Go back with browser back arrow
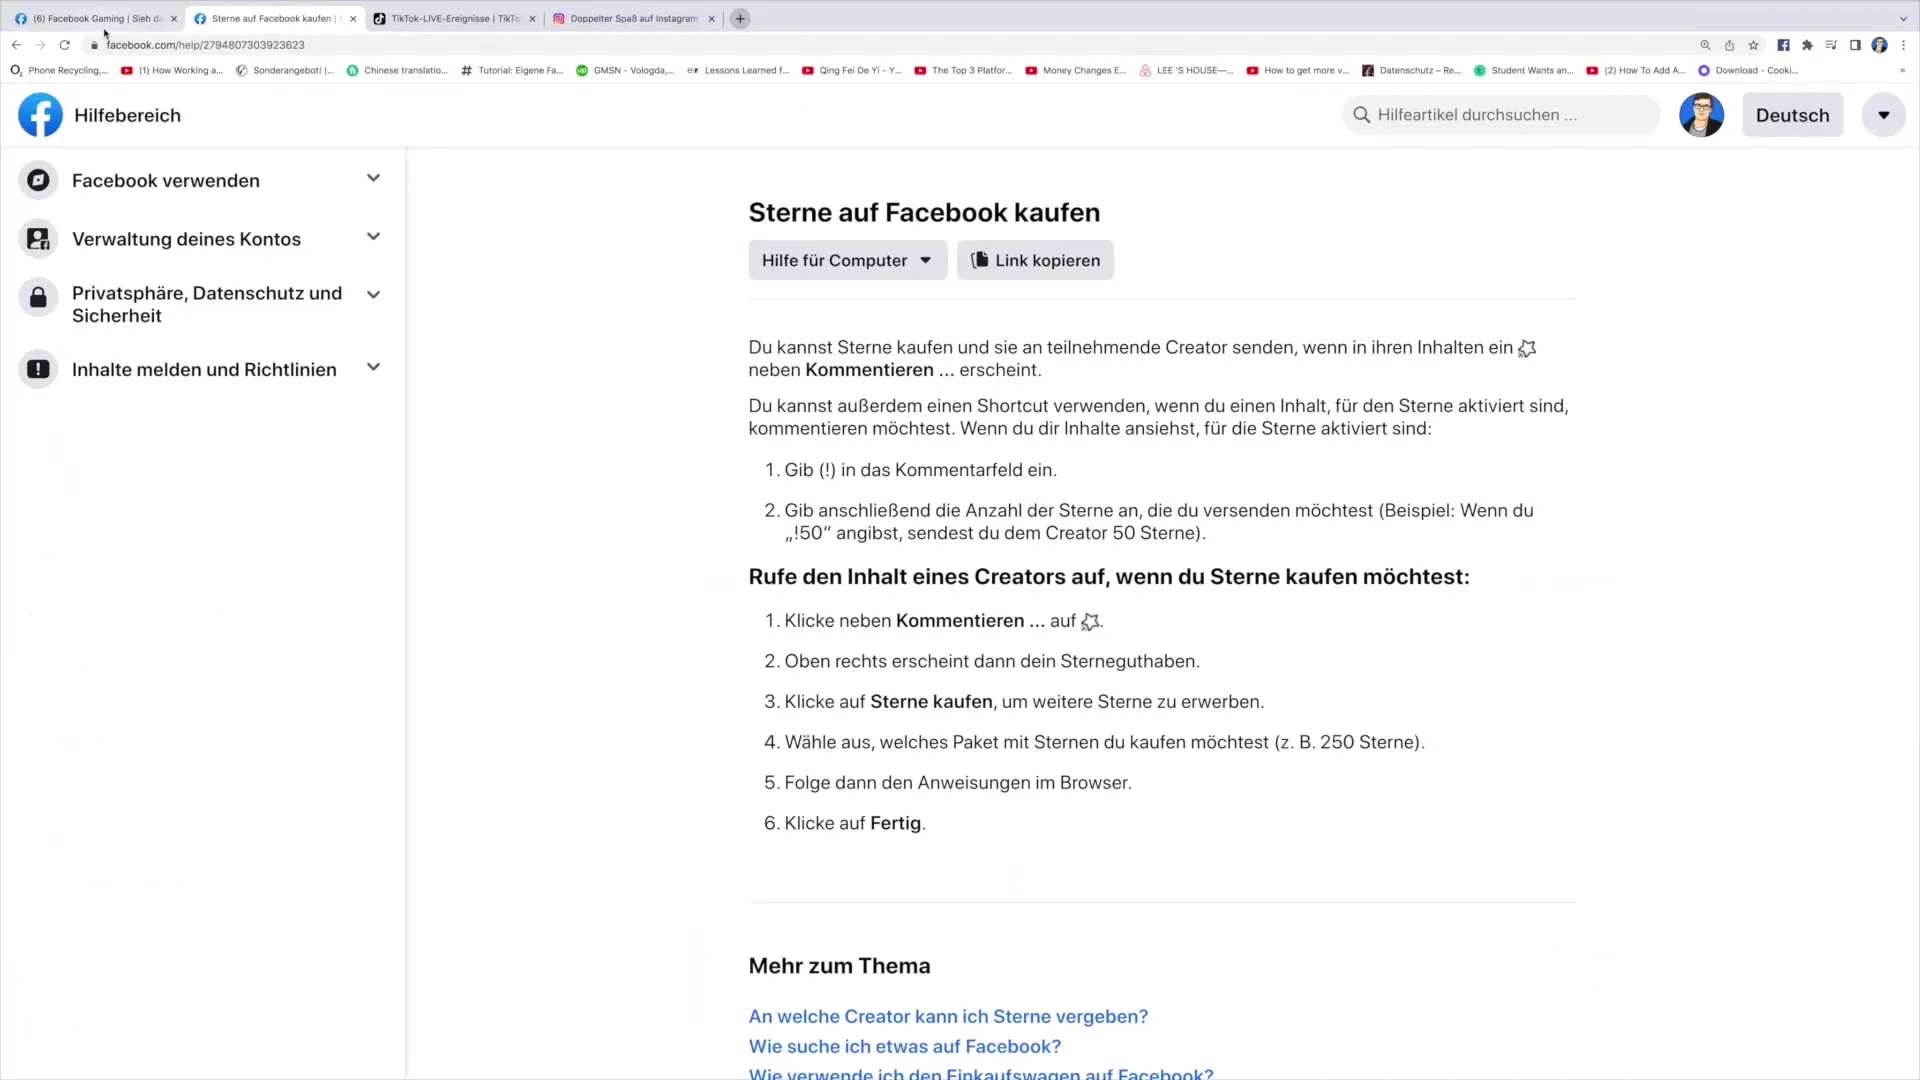The image size is (1920, 1080). click(16, 45)
